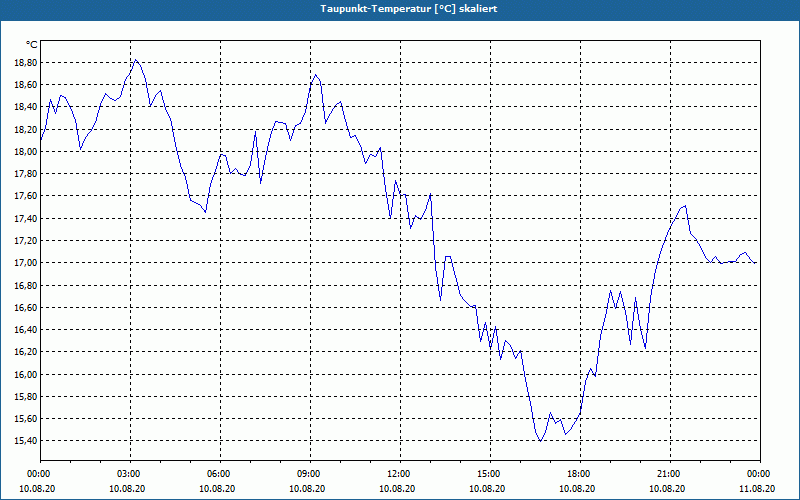800x500 pixels.
Task: Select the 17,20 y-axis label
Action: (x=25, y=240)
